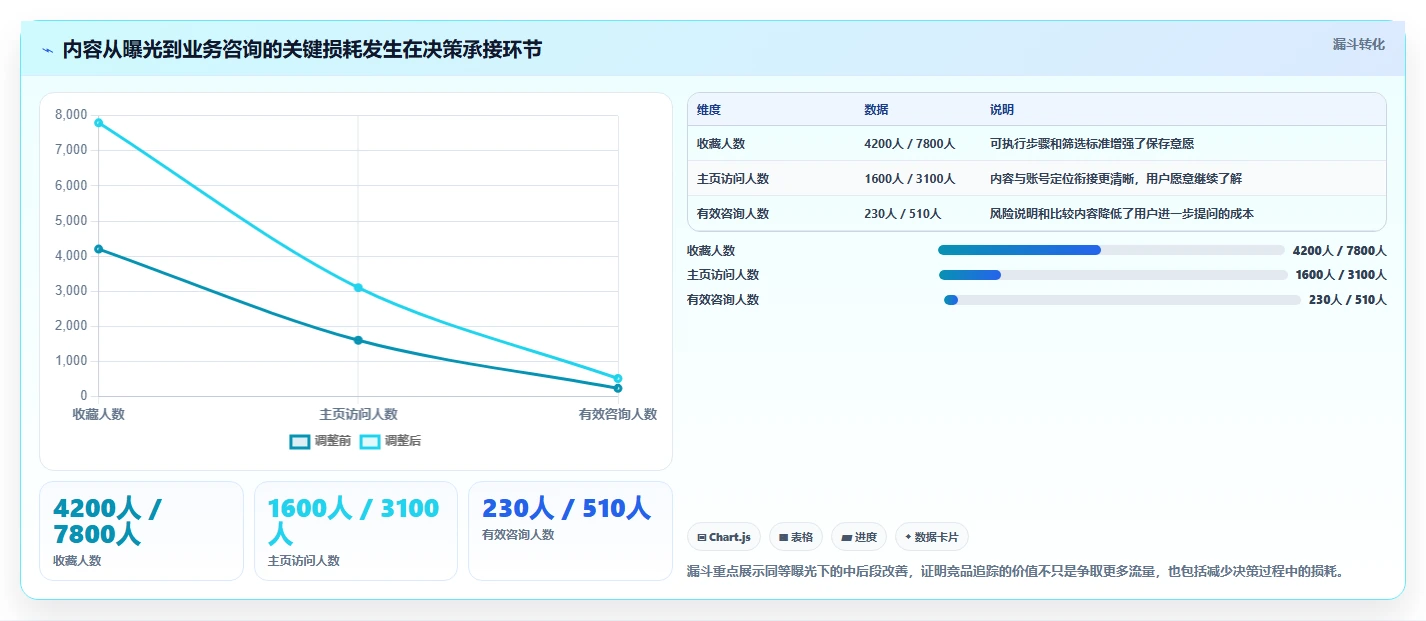Click table cell 4200人 / 7800人
Viewport: 1426px width, 621px height.
click(x=910, y=144)
